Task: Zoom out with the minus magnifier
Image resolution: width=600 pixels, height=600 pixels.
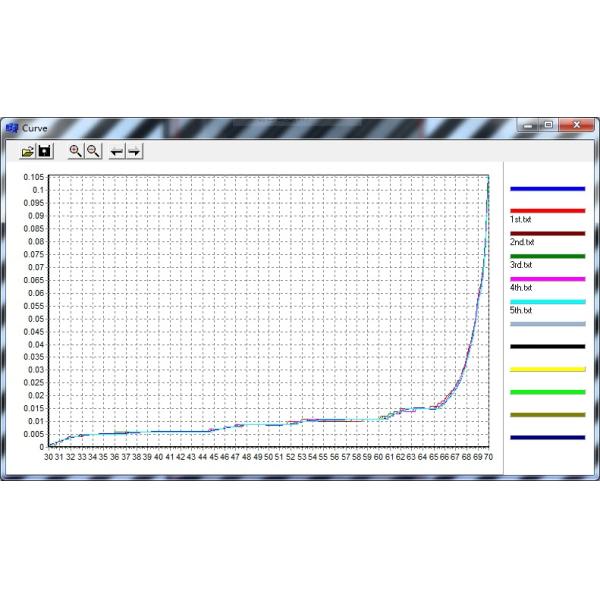Action: tap(93, 151)
